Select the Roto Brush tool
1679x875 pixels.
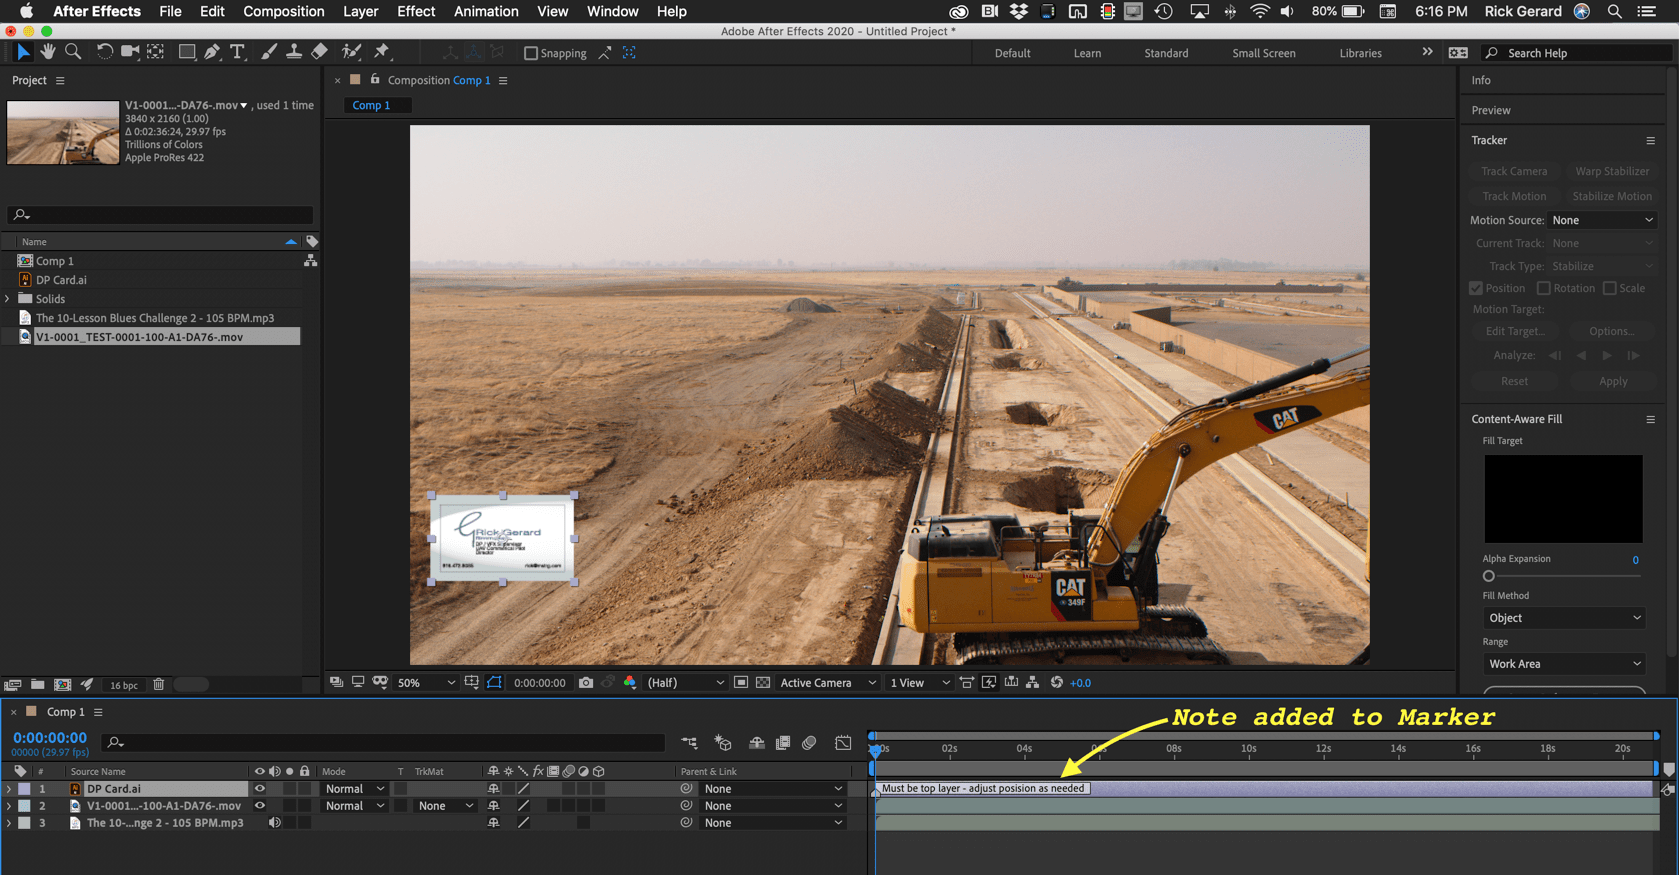[351, 52]
